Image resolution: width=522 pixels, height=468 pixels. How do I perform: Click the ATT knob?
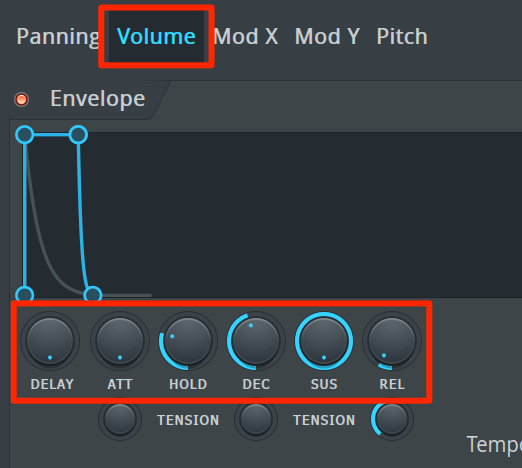pyautogui.click(x=120, y=341)
